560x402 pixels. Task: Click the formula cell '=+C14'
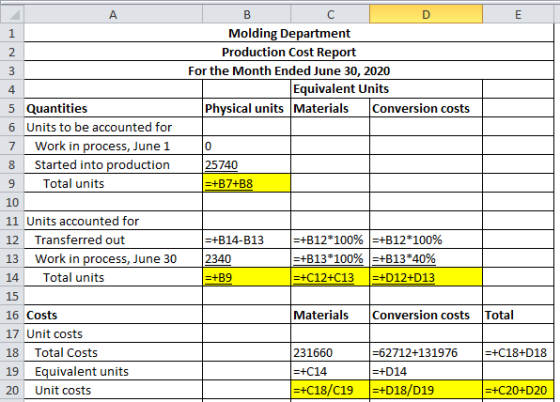point(330,371)
